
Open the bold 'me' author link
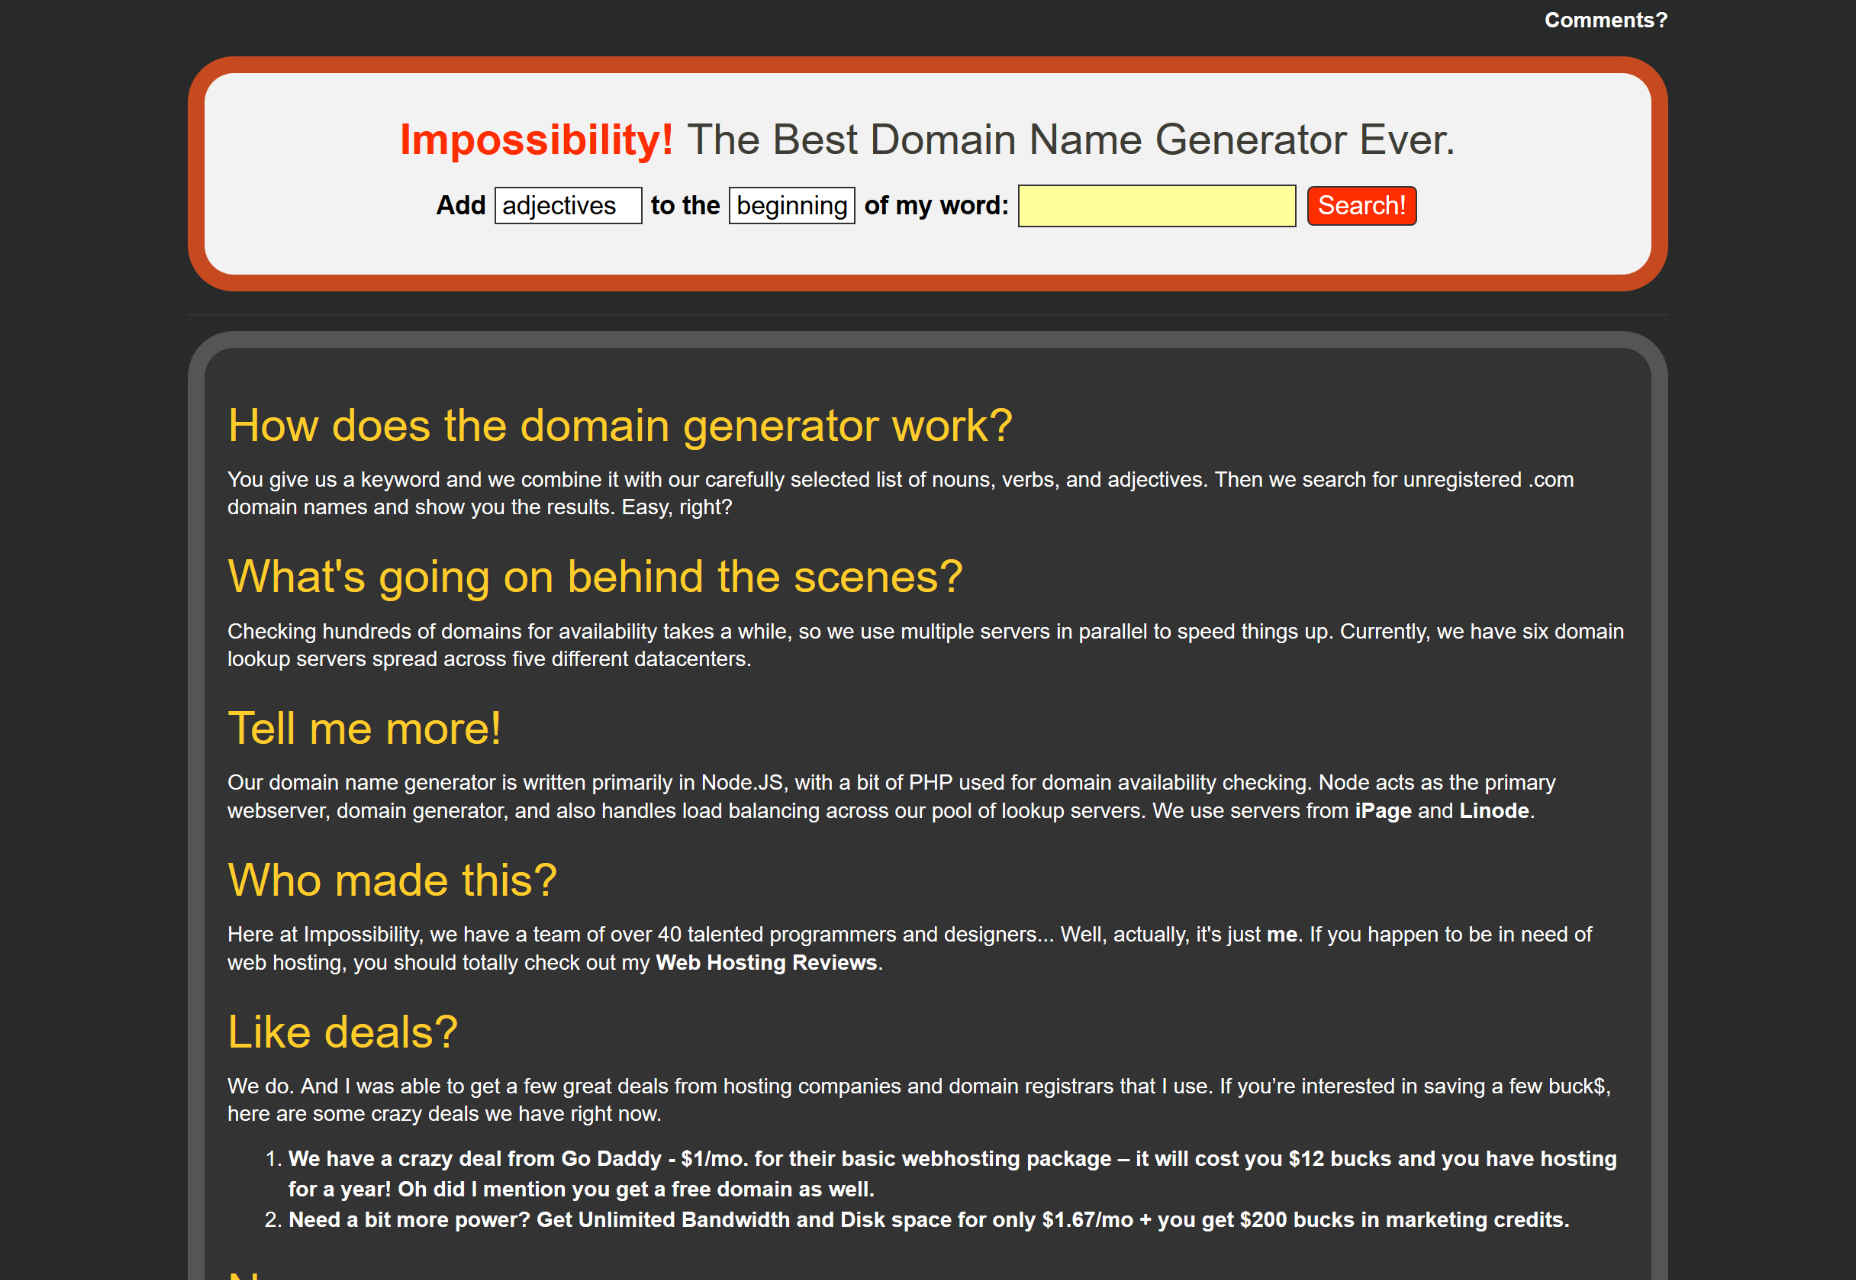[1282, 935]
